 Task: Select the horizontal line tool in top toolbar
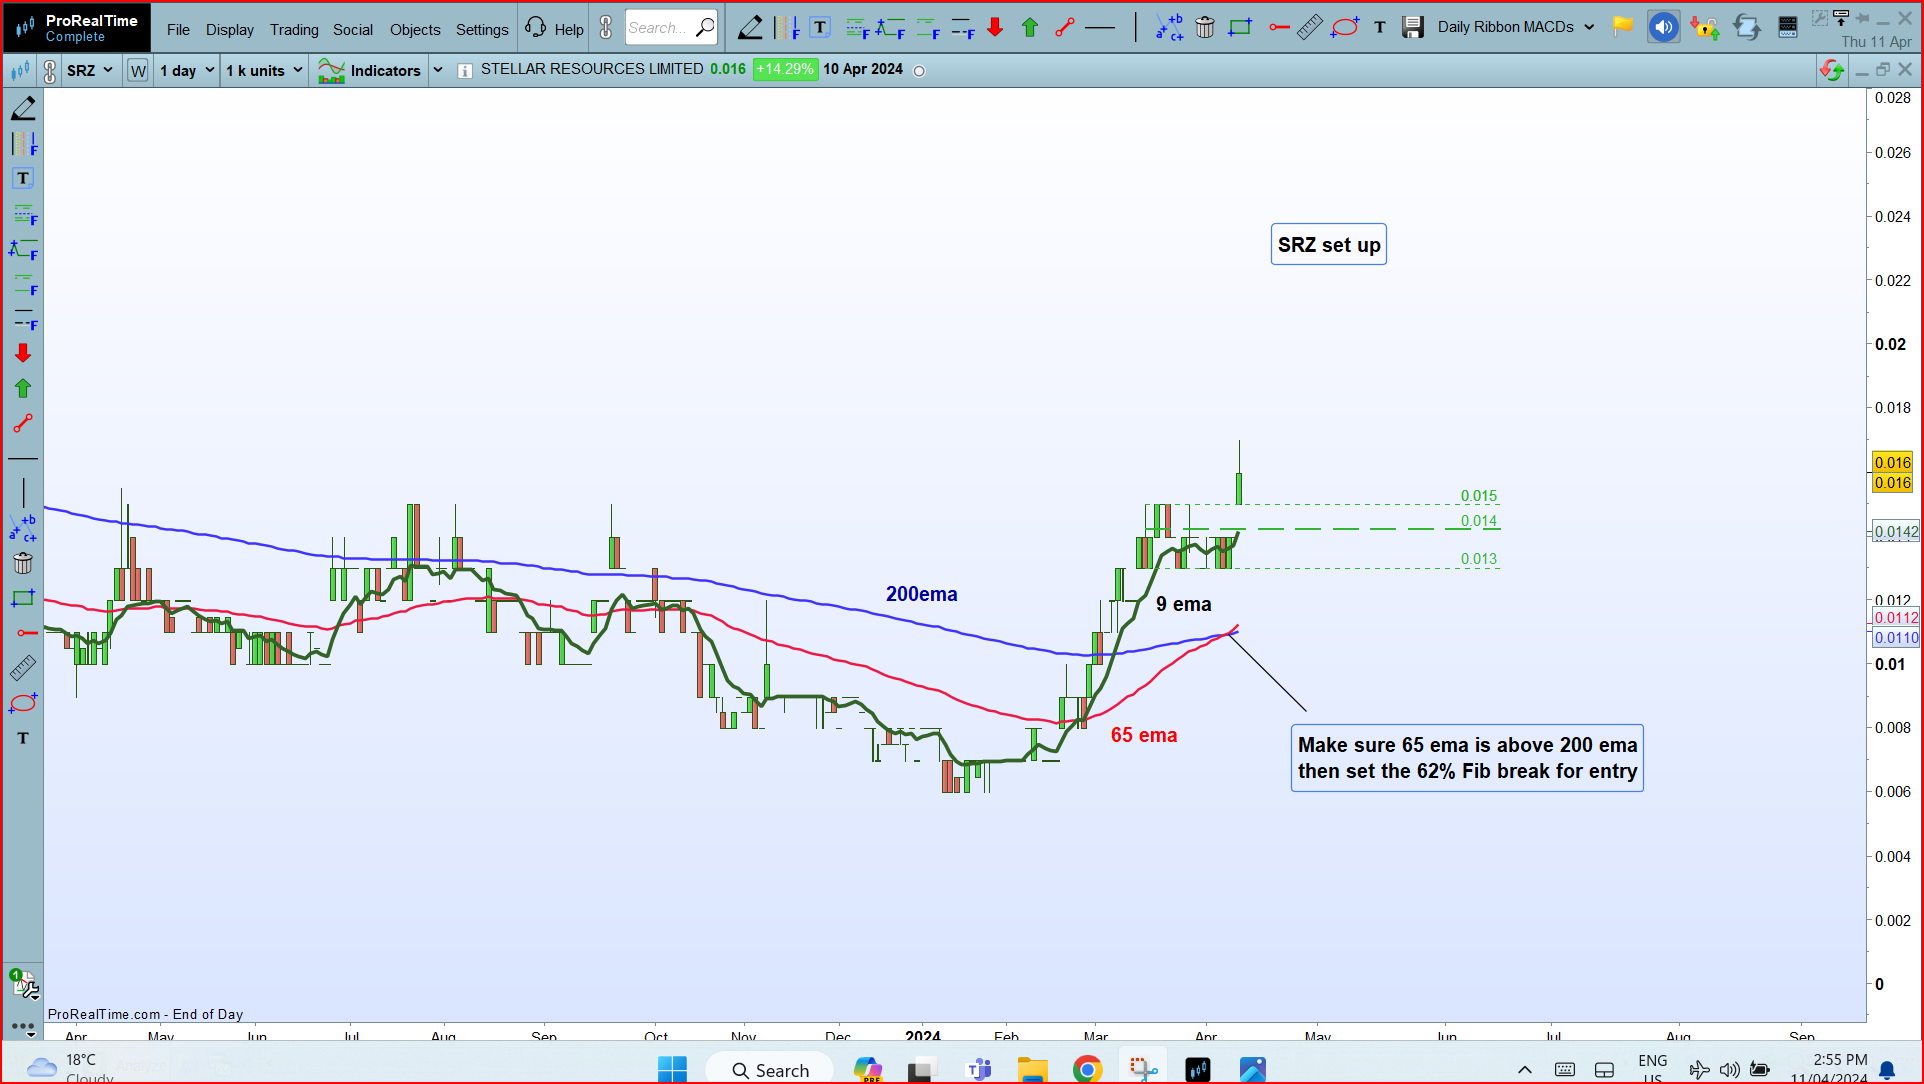[1100, 28]
